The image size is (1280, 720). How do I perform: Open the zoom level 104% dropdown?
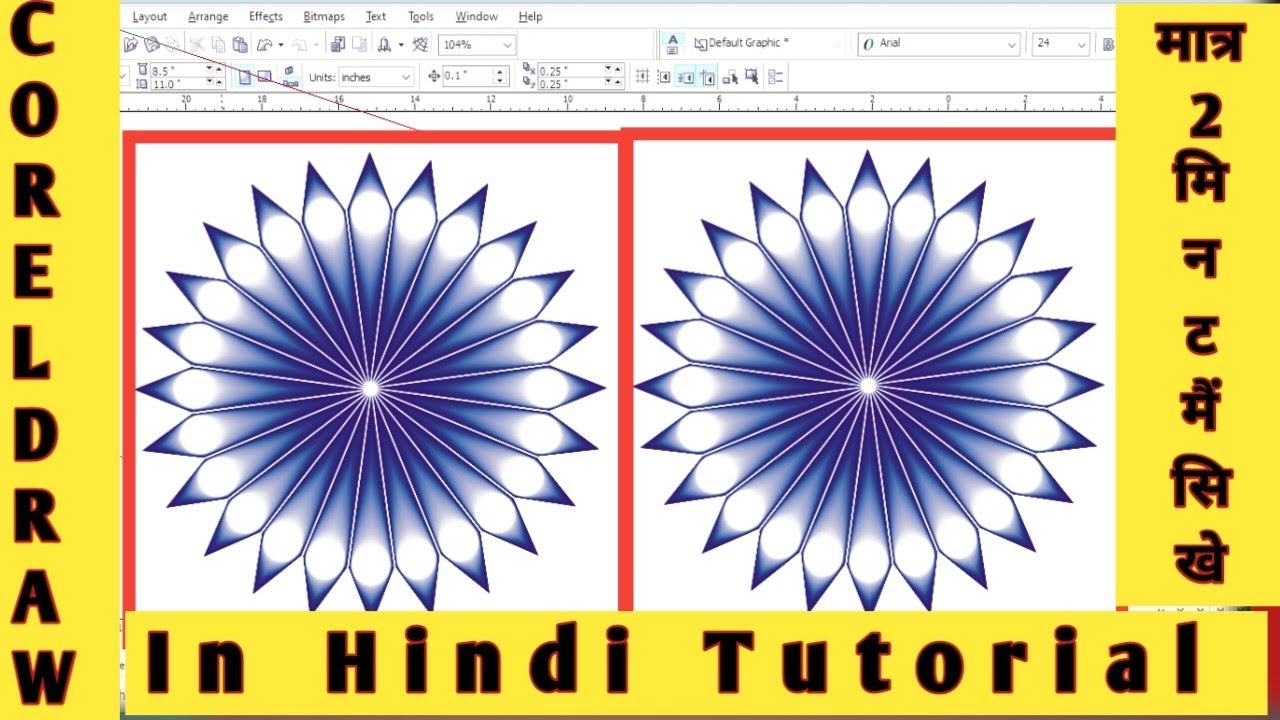coord(507,45)
